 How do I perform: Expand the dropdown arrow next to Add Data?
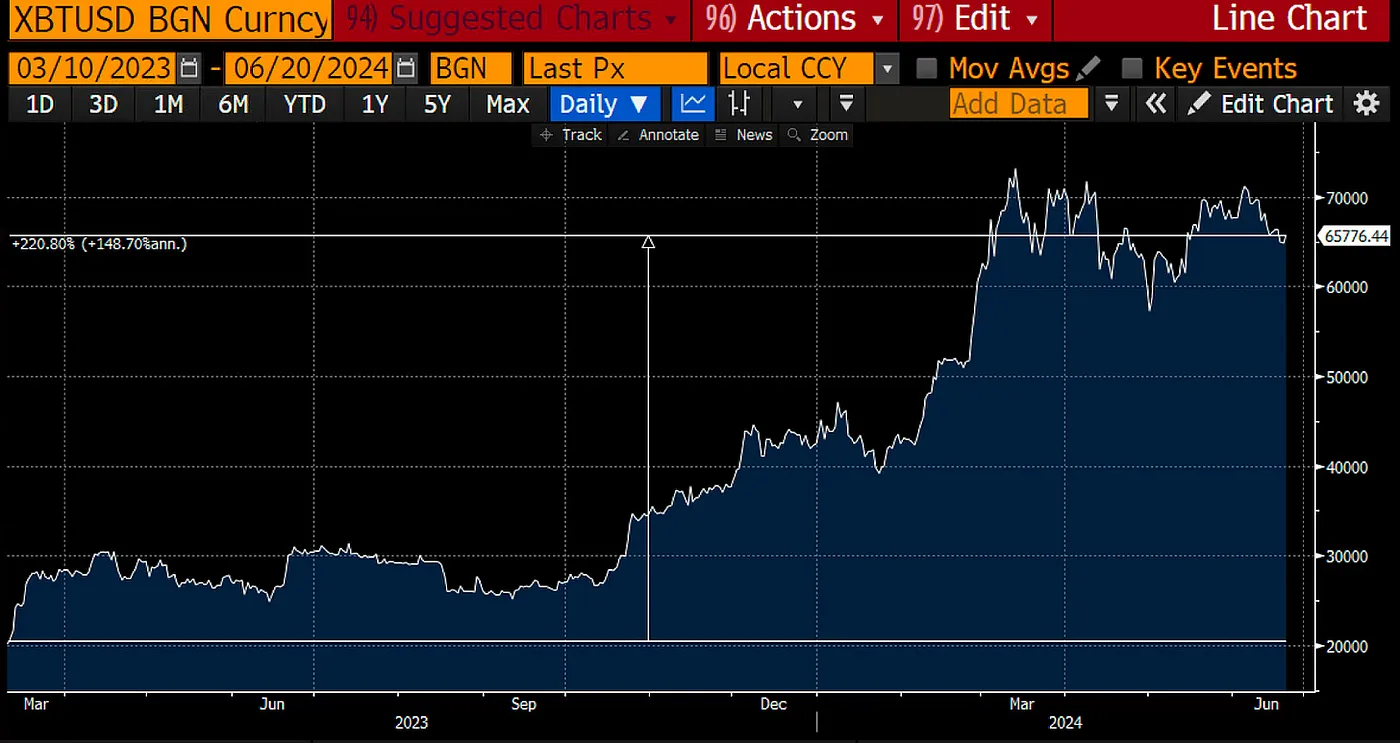tap(1111, 103)
